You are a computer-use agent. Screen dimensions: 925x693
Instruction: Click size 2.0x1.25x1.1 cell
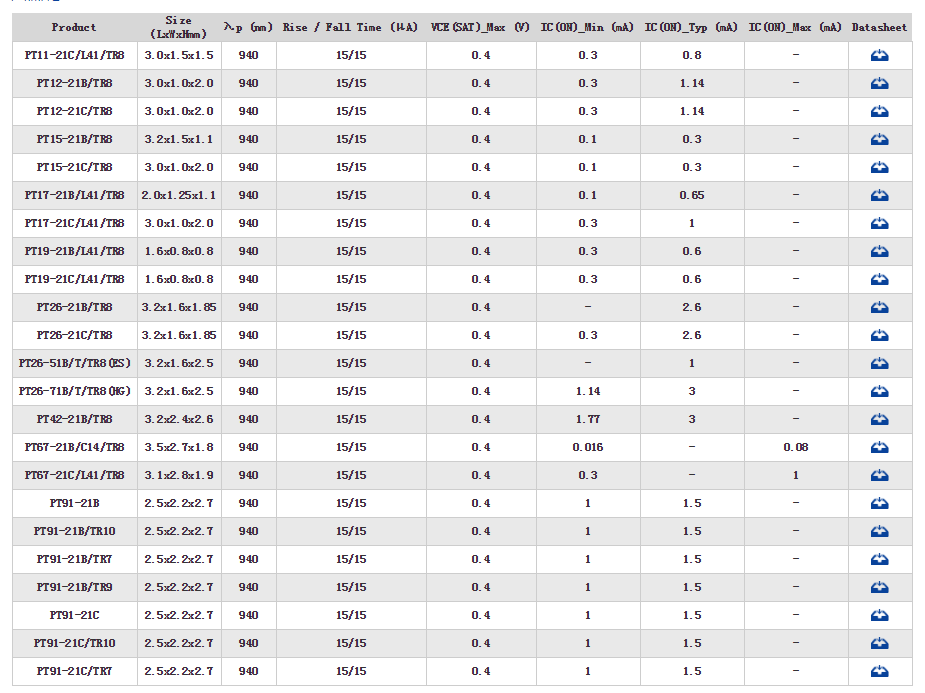click(179, 195)
